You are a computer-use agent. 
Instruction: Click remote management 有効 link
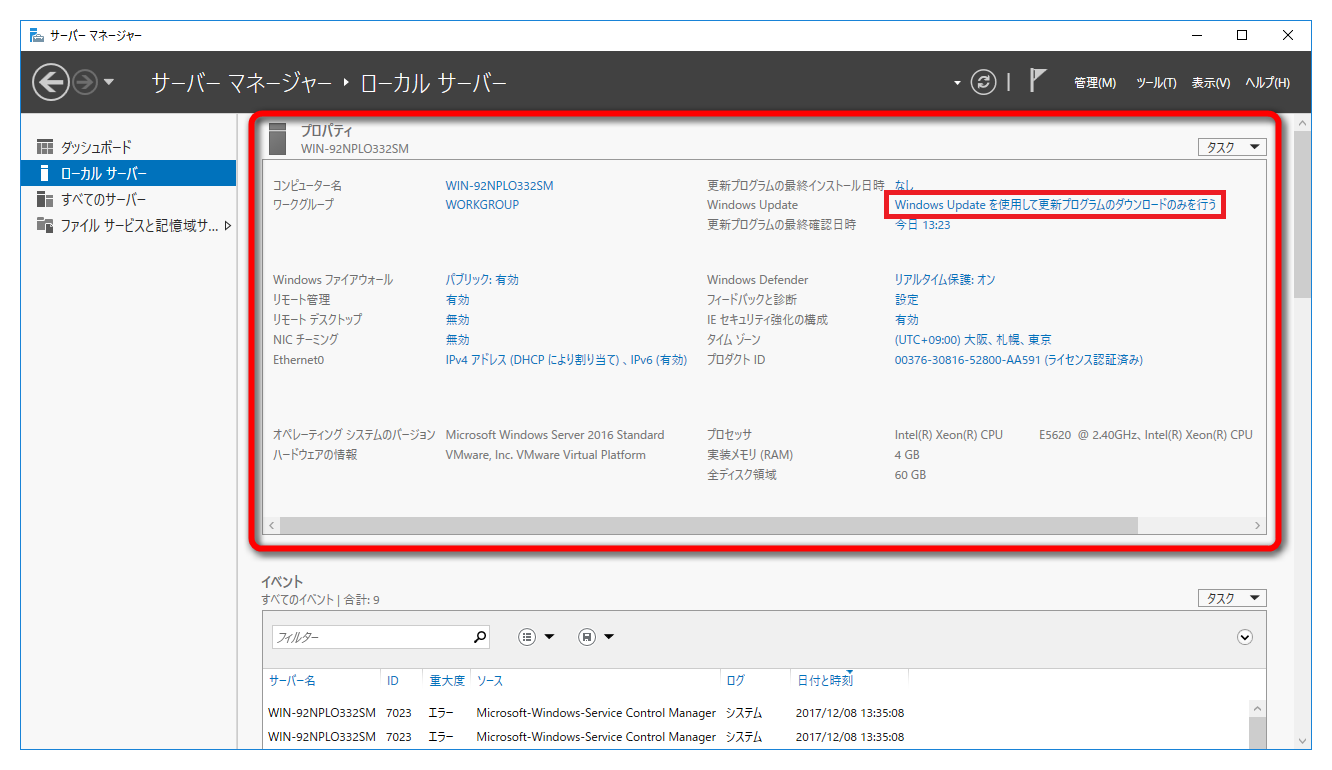457,300
